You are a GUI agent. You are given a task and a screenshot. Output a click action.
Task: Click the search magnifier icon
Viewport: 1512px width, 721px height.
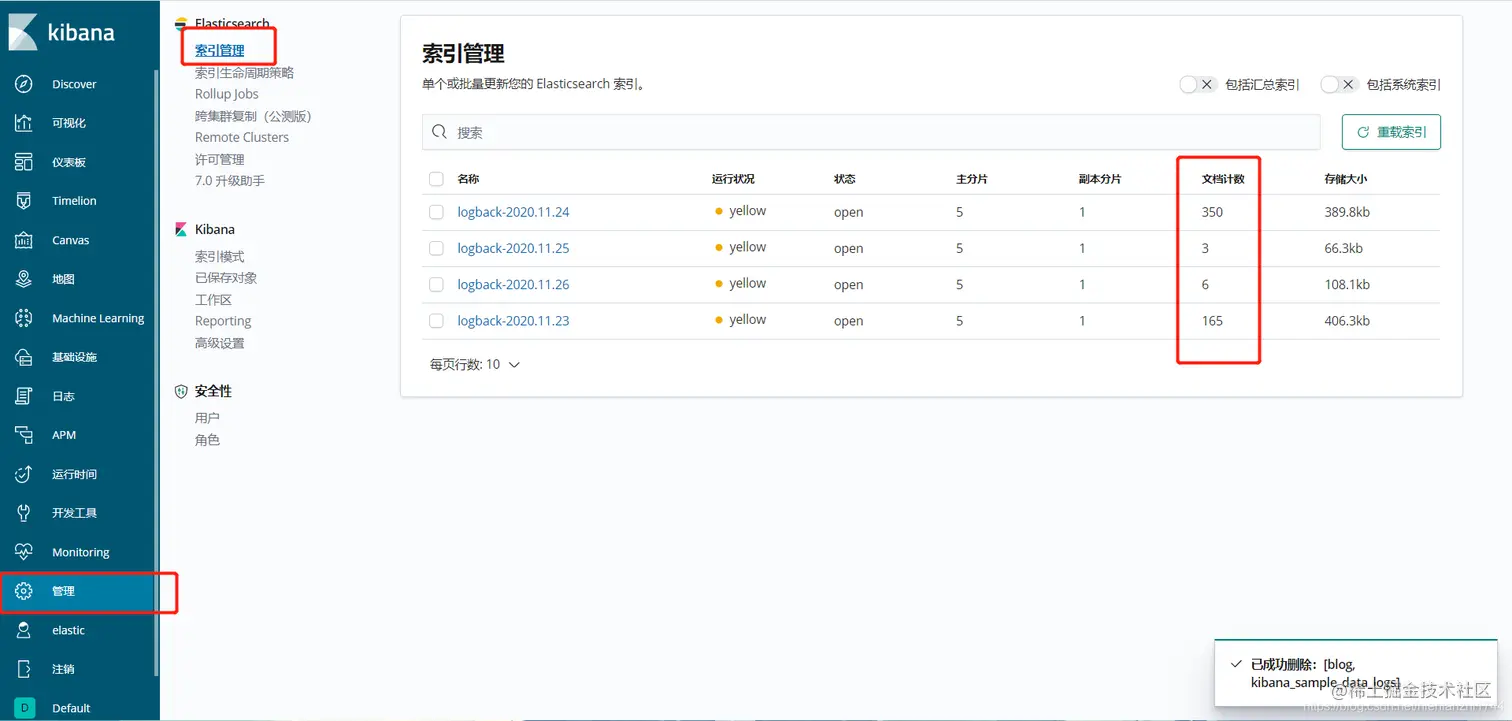(x=439, y=132)
